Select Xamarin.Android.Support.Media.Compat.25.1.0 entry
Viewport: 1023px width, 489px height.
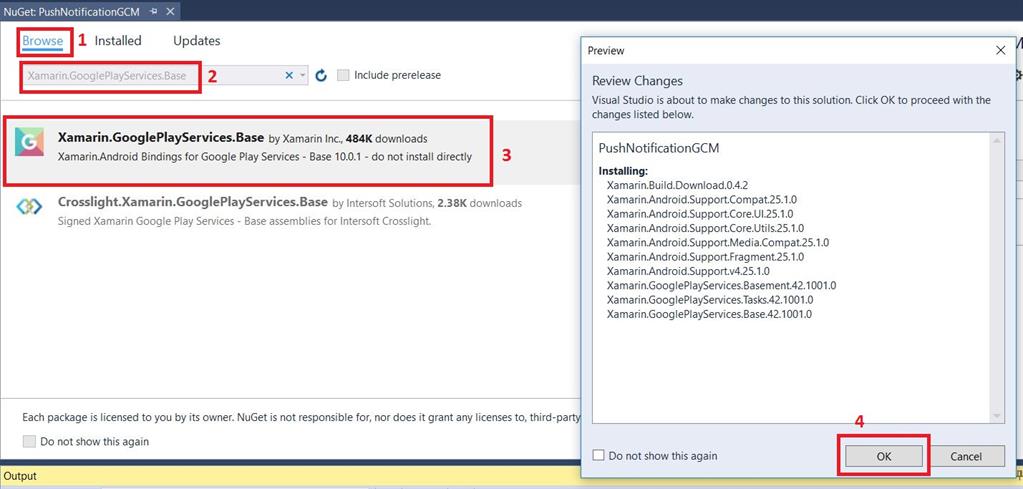tap(718, 242)
